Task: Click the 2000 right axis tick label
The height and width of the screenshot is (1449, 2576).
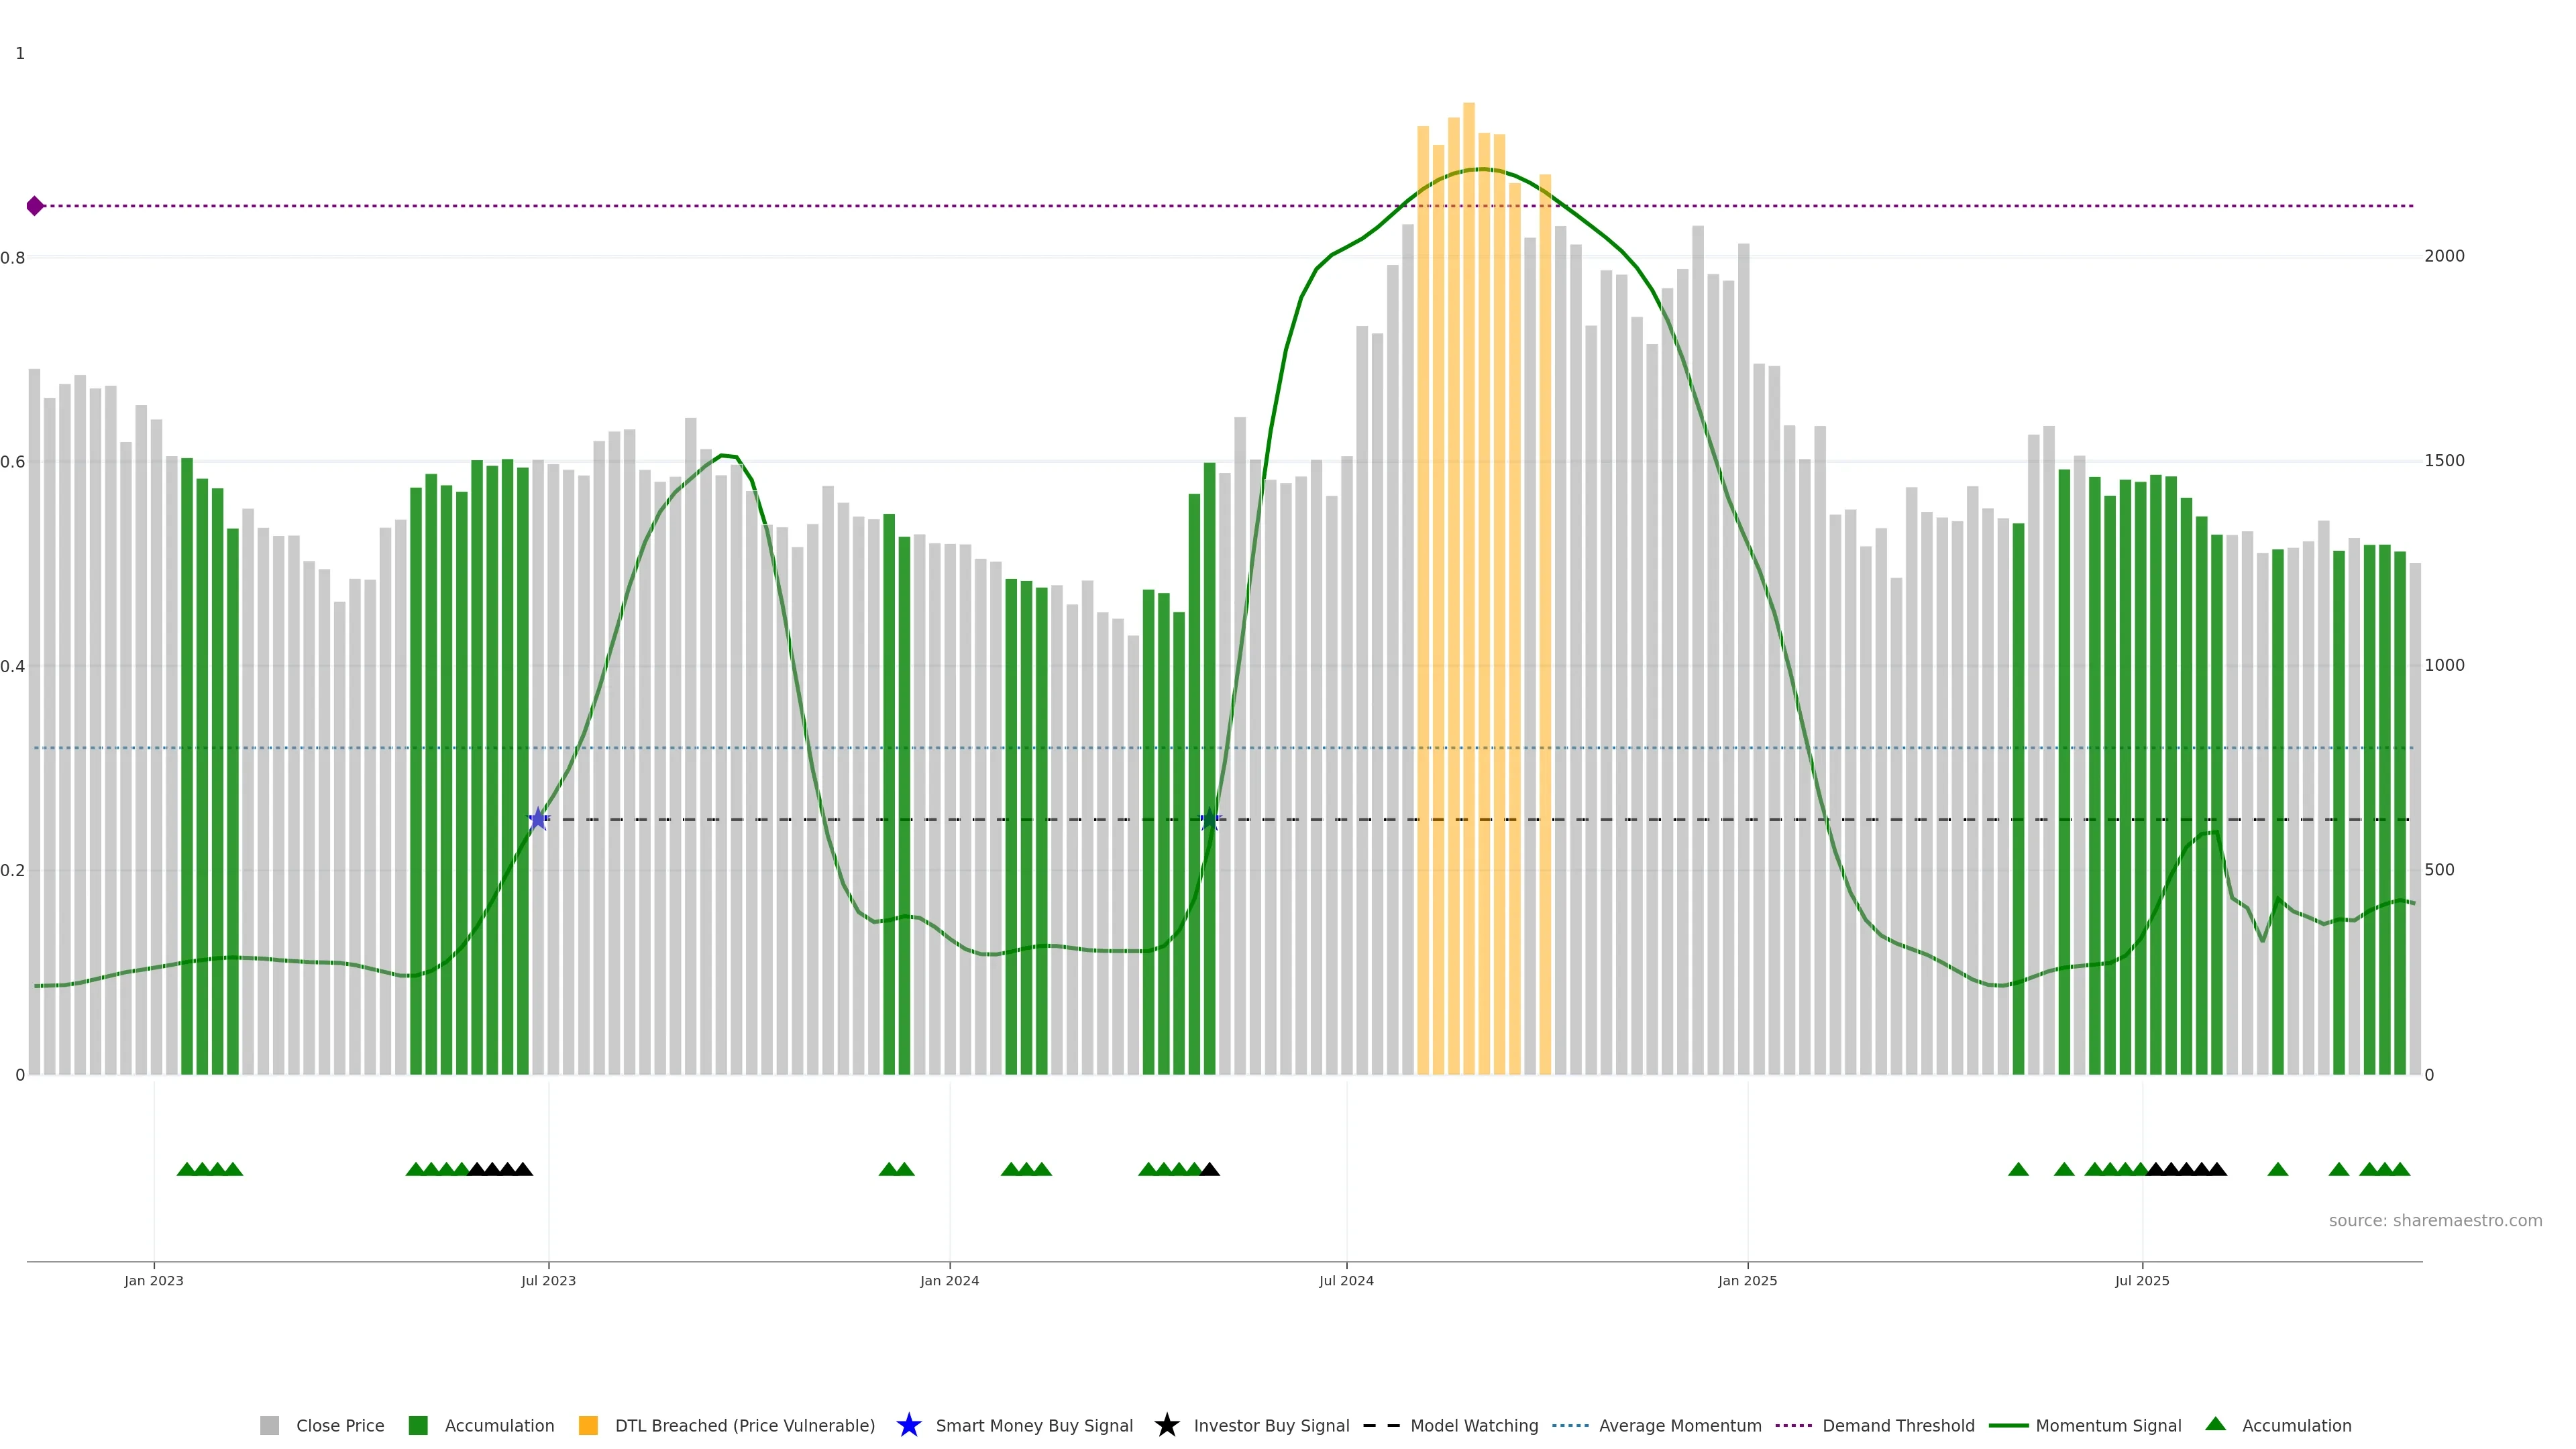Action: [2444, 256]
